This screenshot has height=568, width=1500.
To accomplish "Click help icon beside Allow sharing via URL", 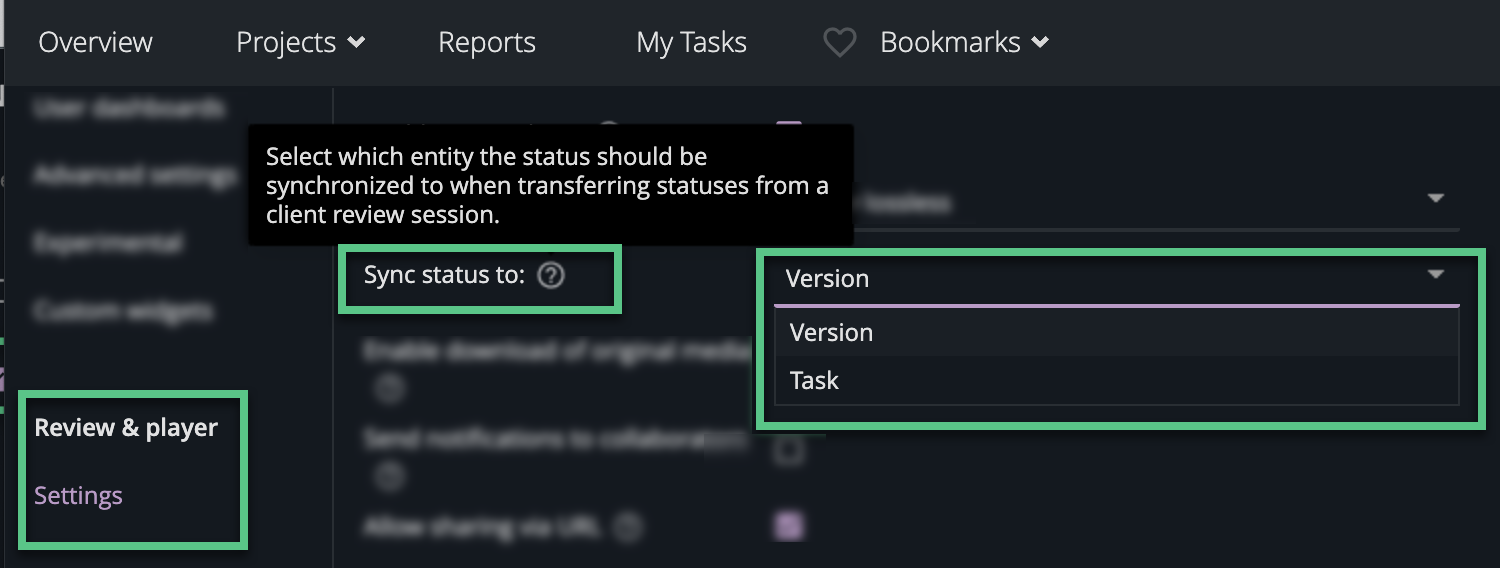I will tap(628, 526).
